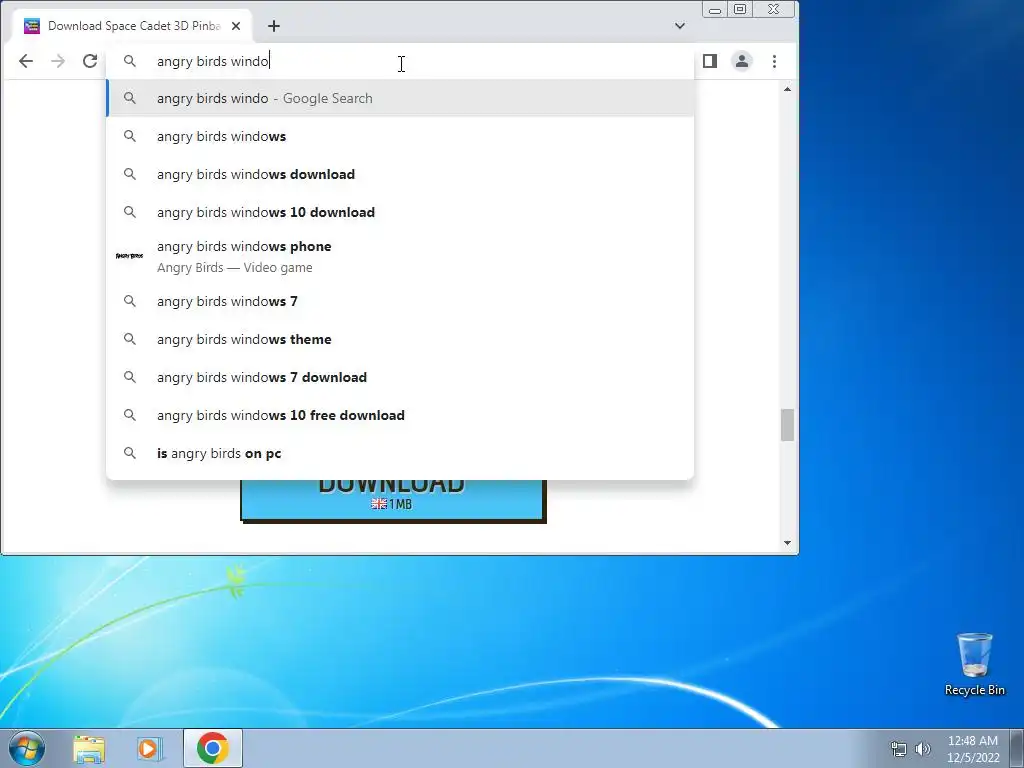Minimize the Chrome window
Screen dimensions: 1024x768
pyautogui.click(x=715, y=9)
